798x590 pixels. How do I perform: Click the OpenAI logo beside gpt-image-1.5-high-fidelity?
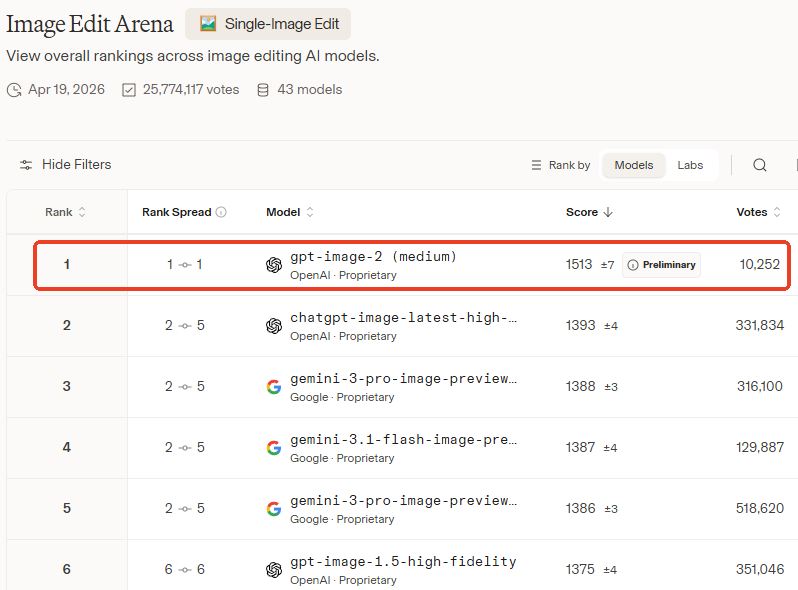[x=274, y=570]
